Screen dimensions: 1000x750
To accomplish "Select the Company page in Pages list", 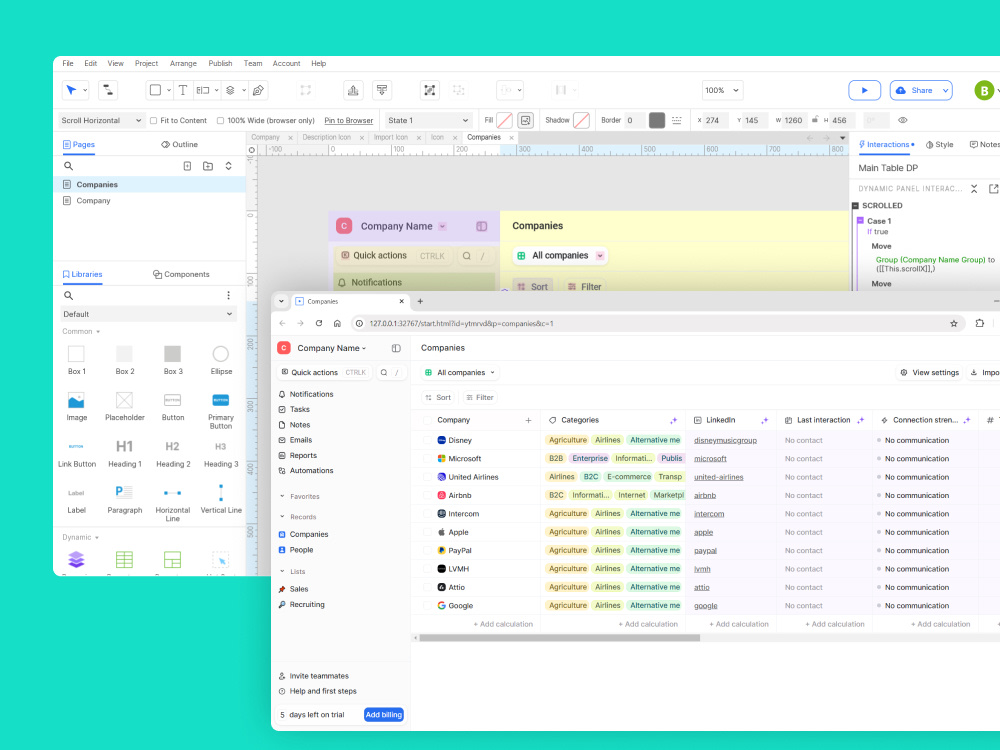I will tap(150, 200).
